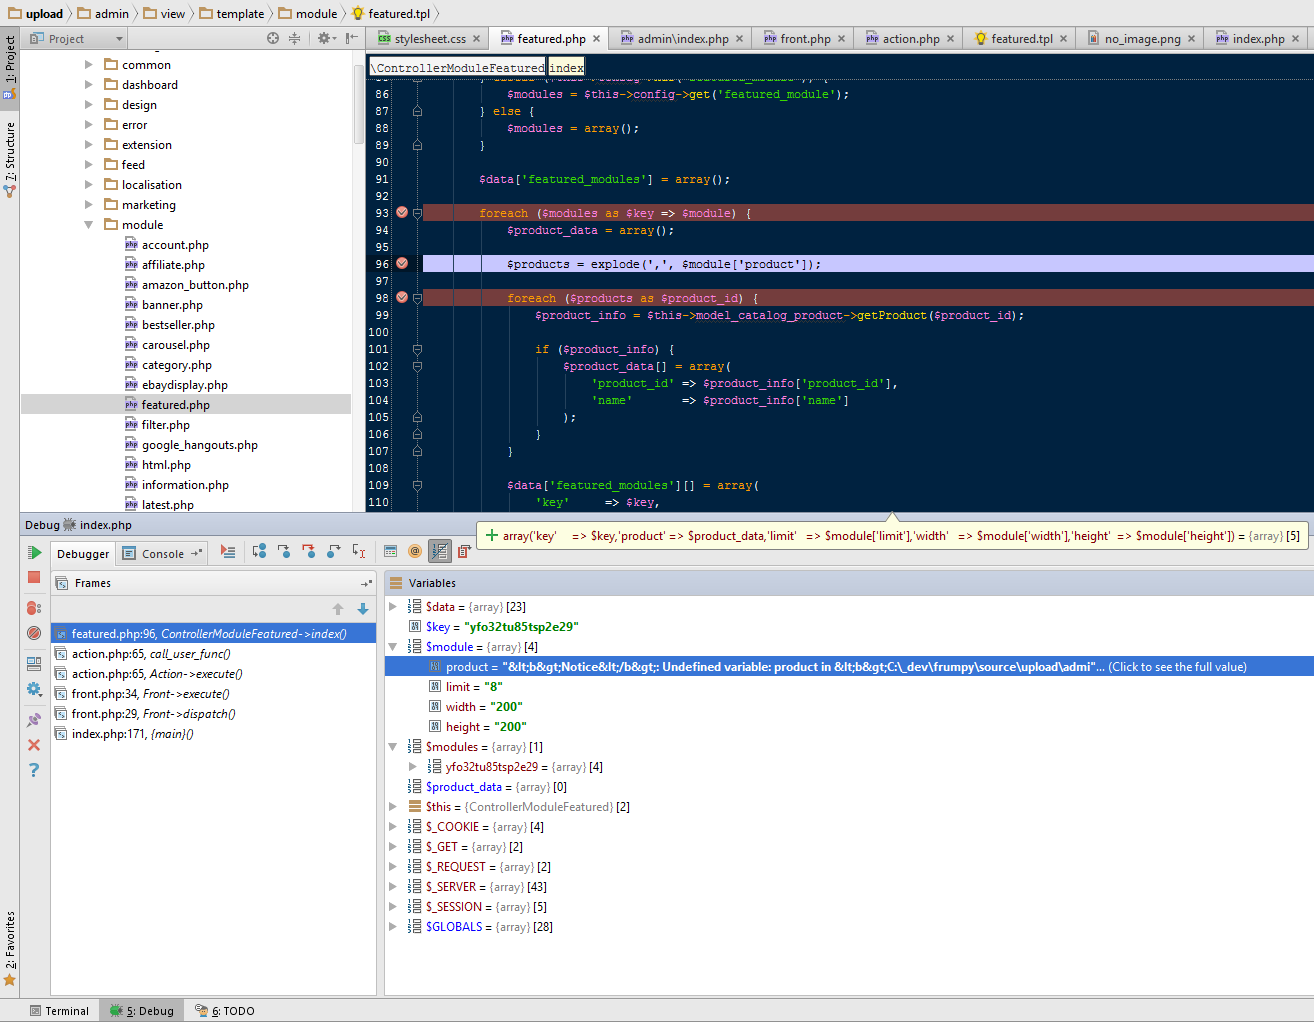
Task: Expand the $this variable node
Action: [x=393, y=807]
